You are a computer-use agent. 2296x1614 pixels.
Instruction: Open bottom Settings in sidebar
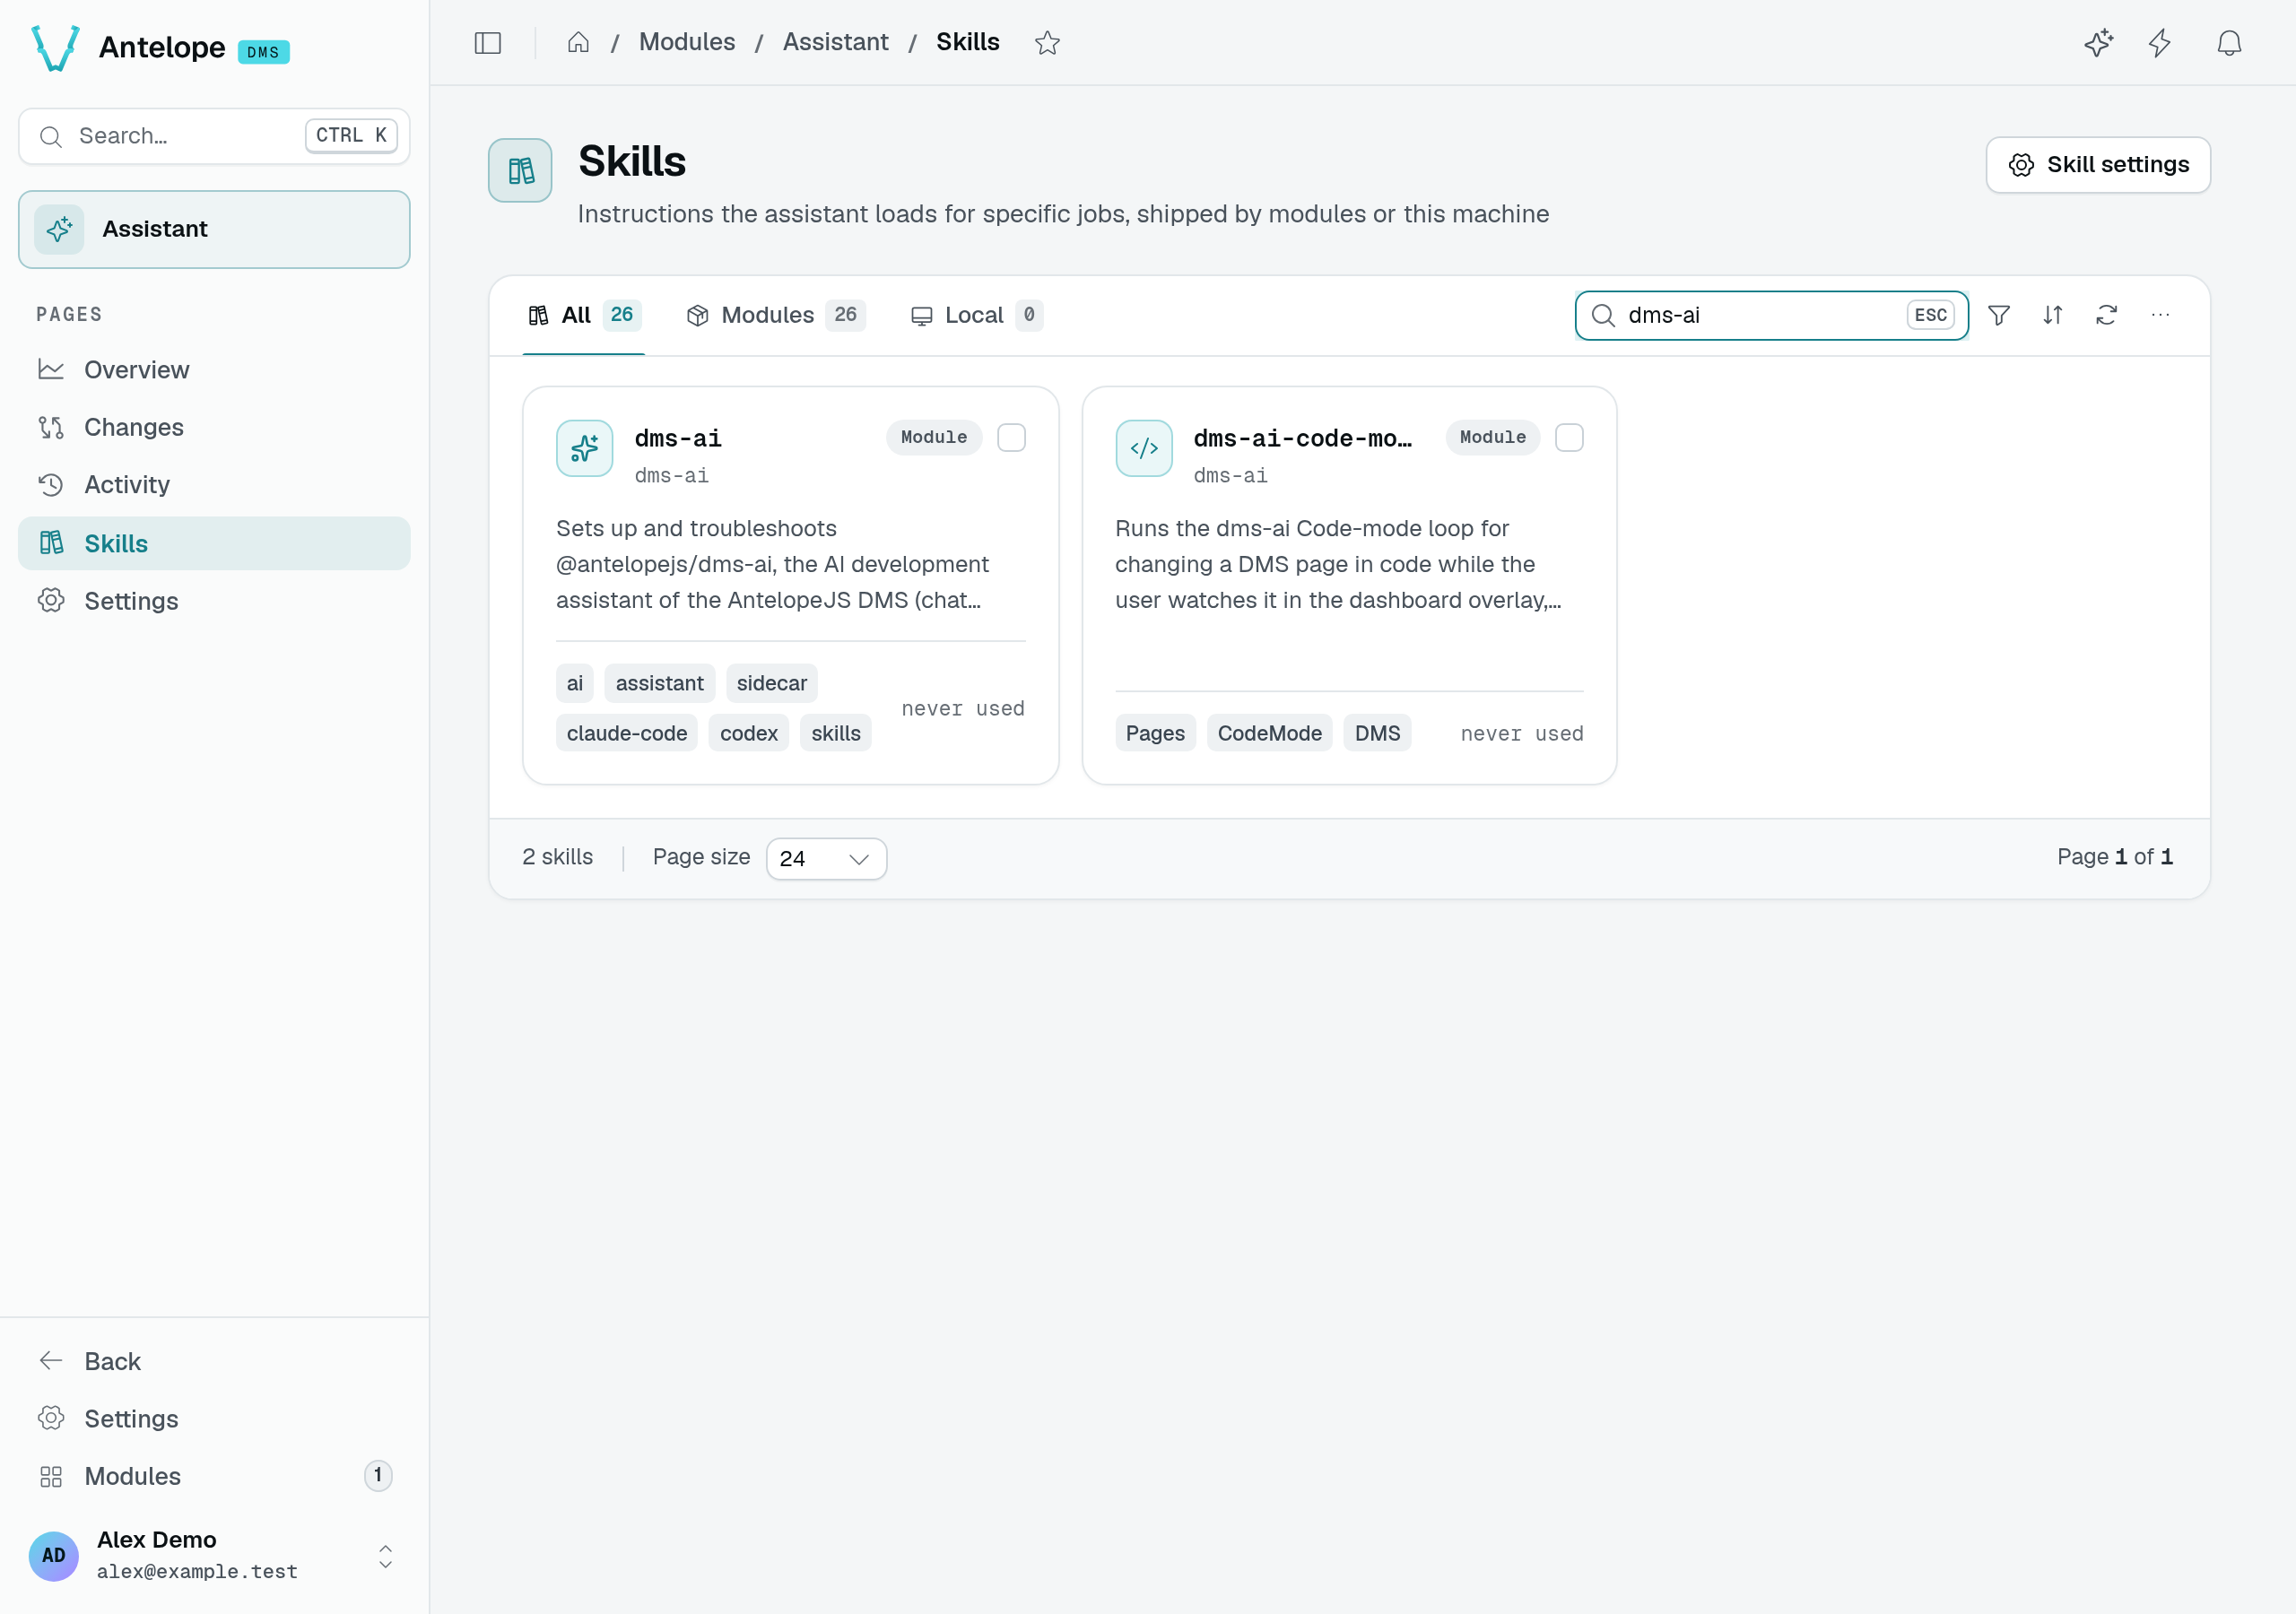(214, 1418)
